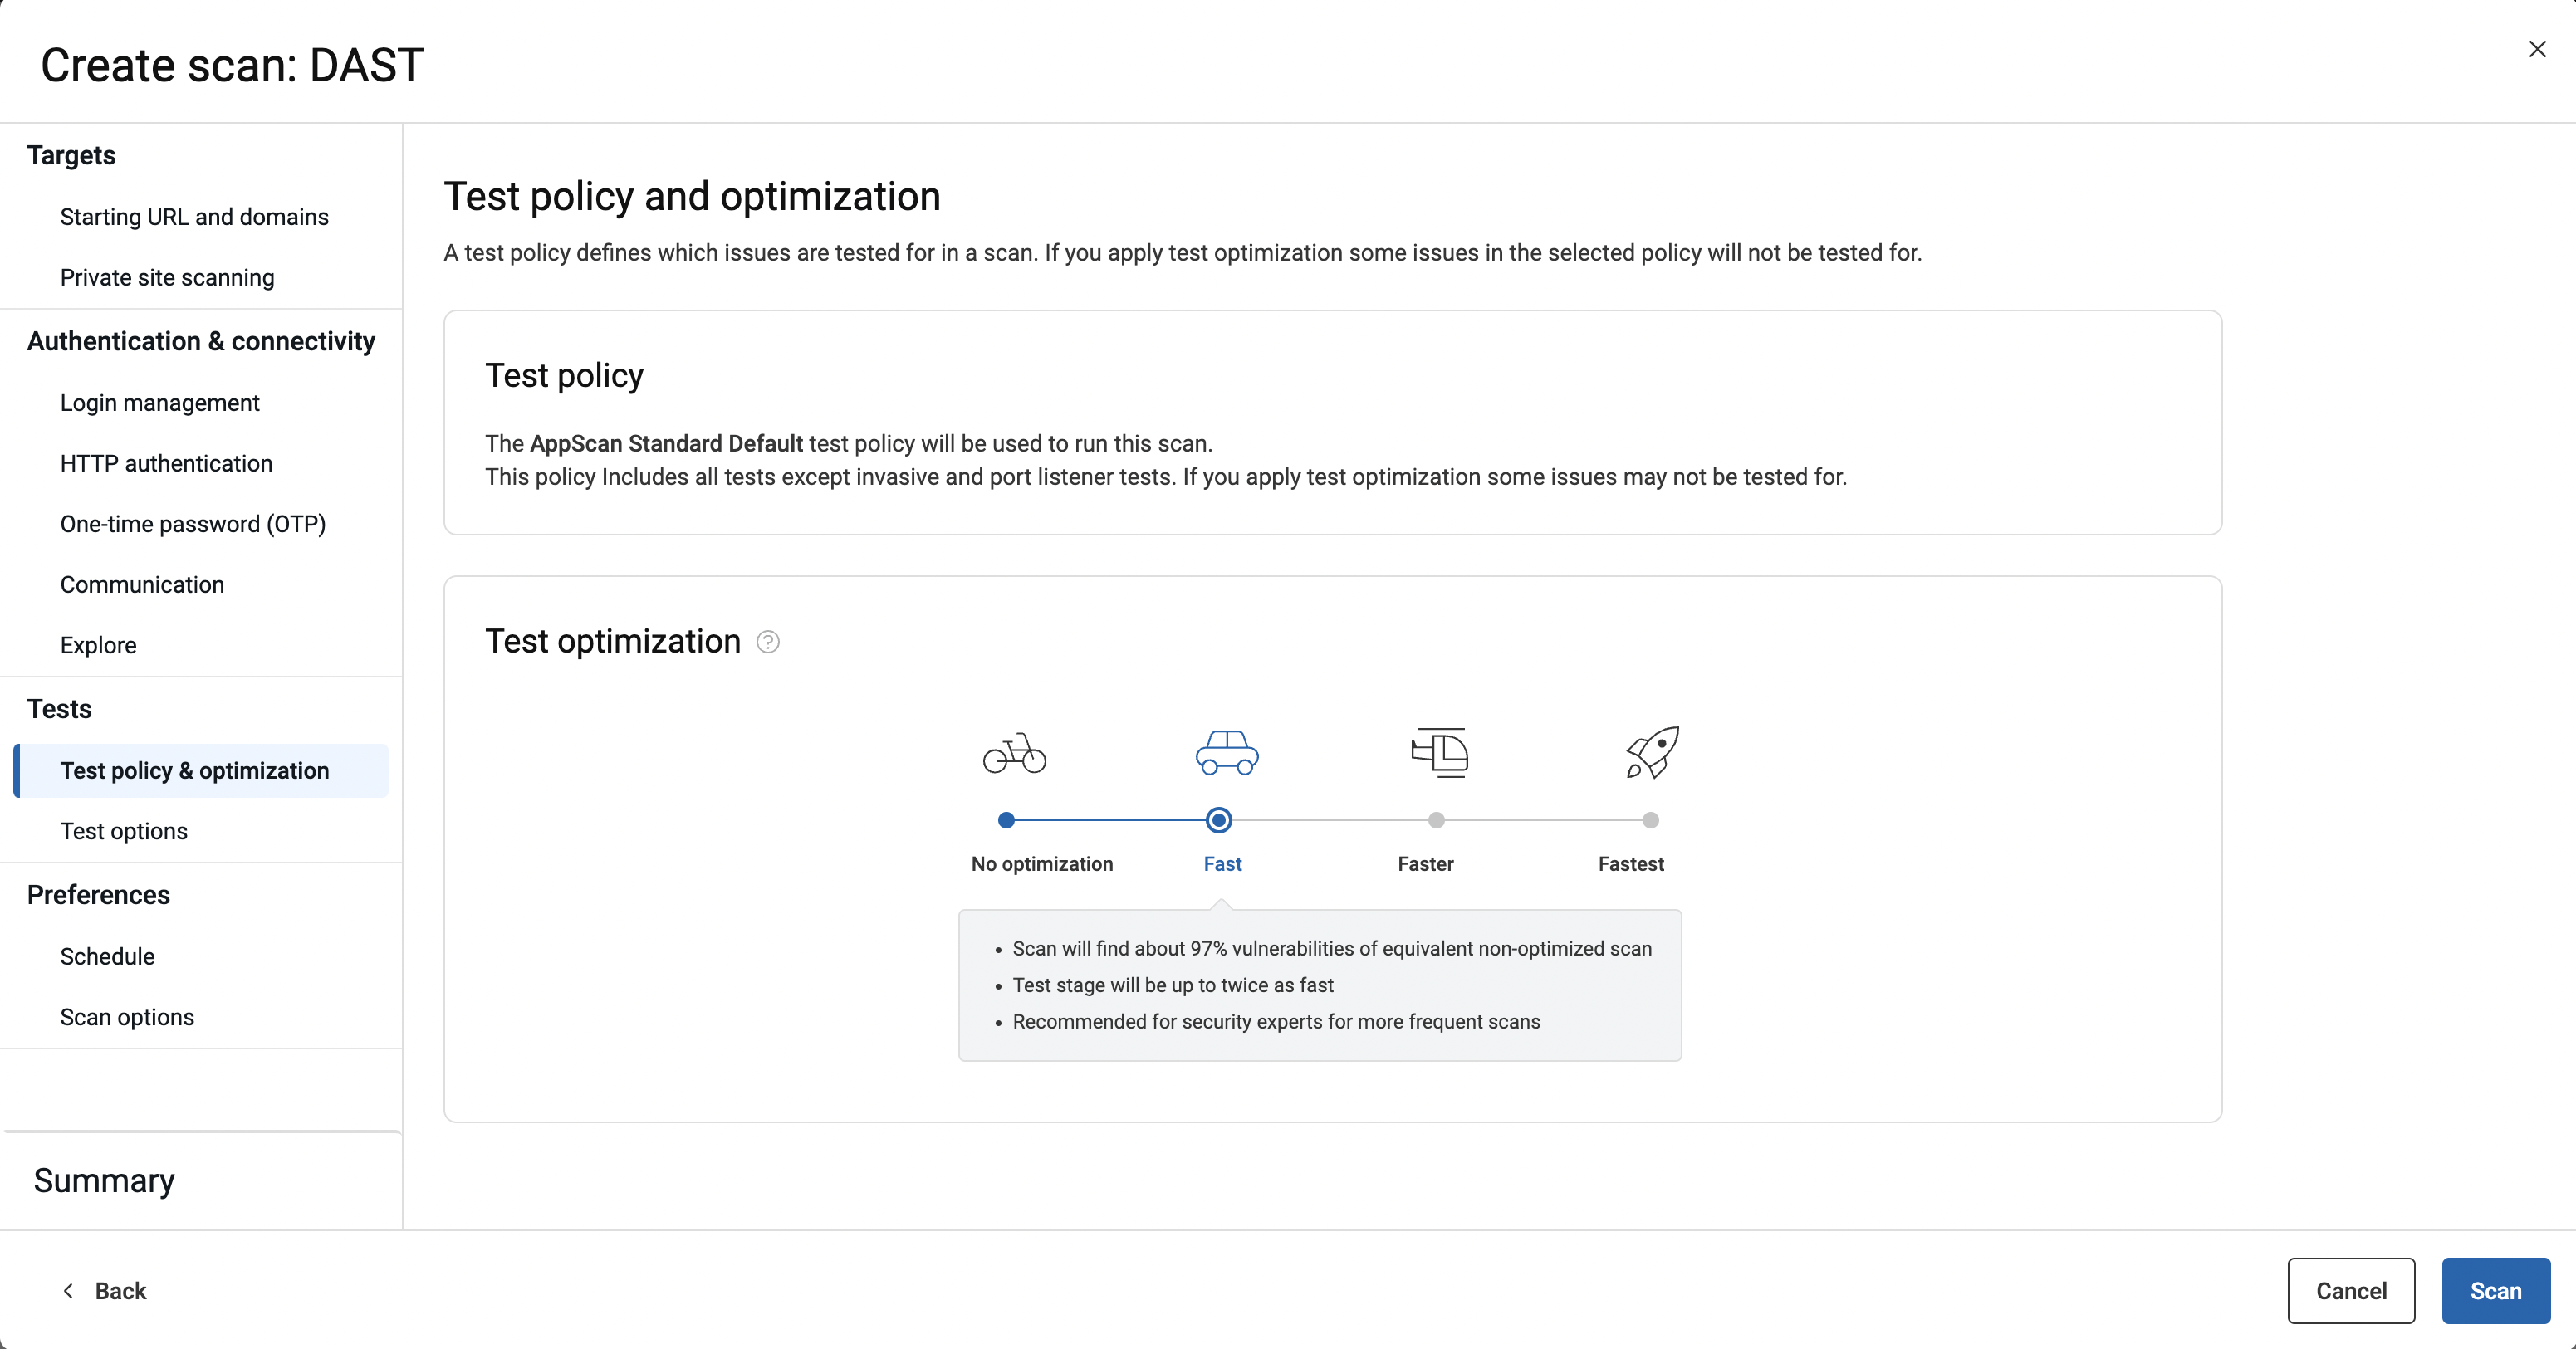This screenshot has width=2576, height=1349.
Task: Click the 'Create scan: DAST' title
Action: pos(232,66)
